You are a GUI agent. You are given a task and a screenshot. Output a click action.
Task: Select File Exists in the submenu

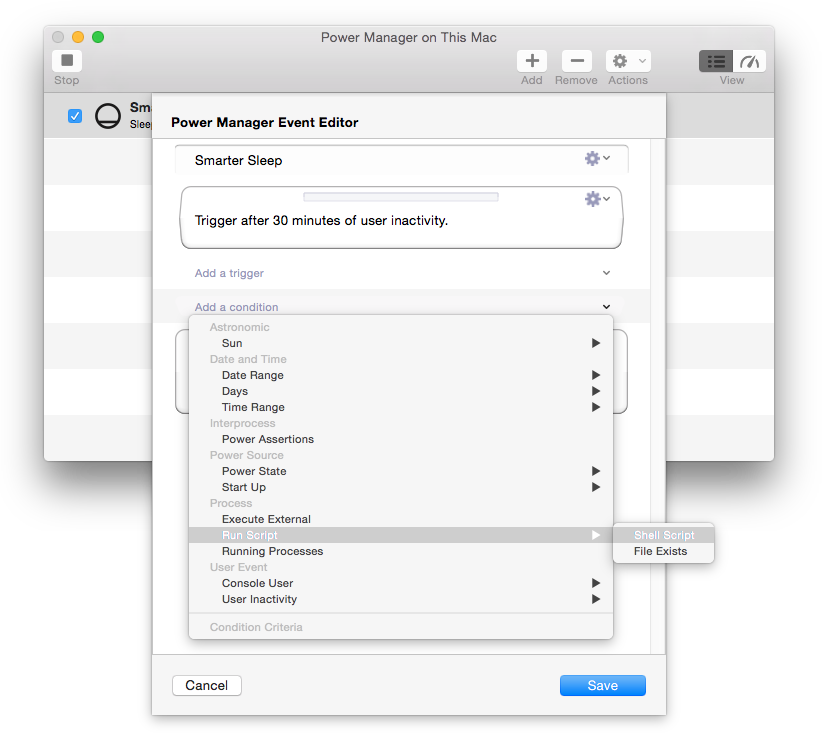pyautogui.click(x=664, y=551)
